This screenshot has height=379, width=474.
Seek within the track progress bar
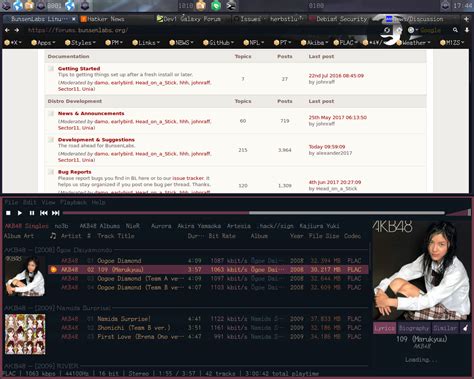(254, 213)
